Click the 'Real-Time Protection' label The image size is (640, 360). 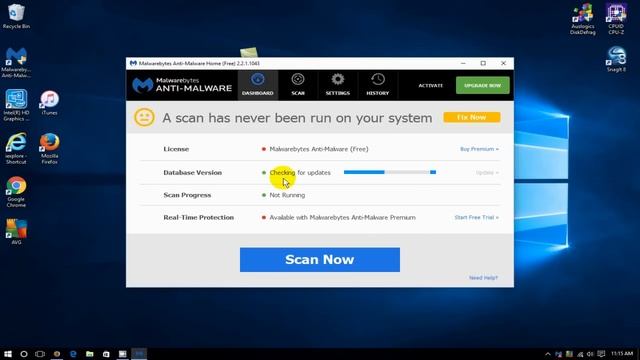coord(198,218)
